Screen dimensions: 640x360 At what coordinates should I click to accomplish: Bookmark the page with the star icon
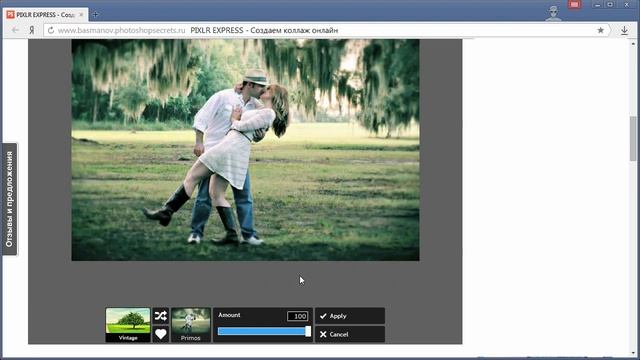tap(600, 30)
